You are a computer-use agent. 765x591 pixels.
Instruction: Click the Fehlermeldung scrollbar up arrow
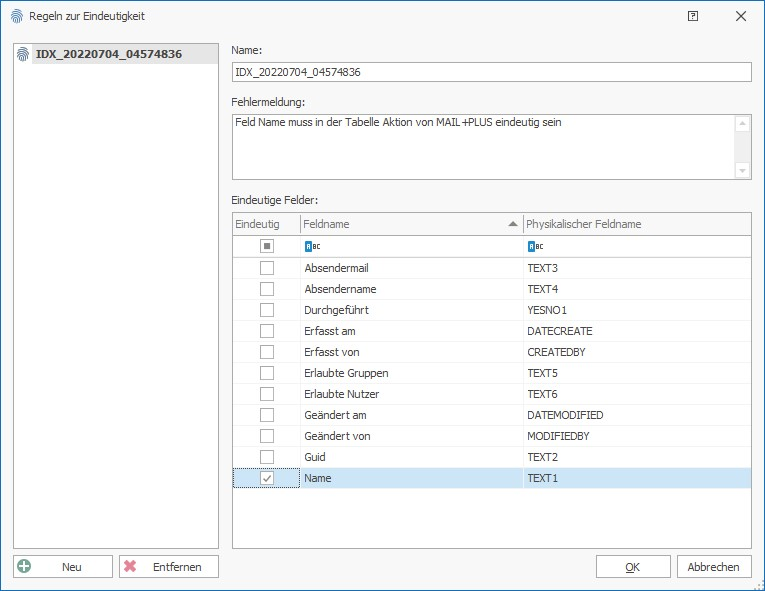click(x=742, y=123)
